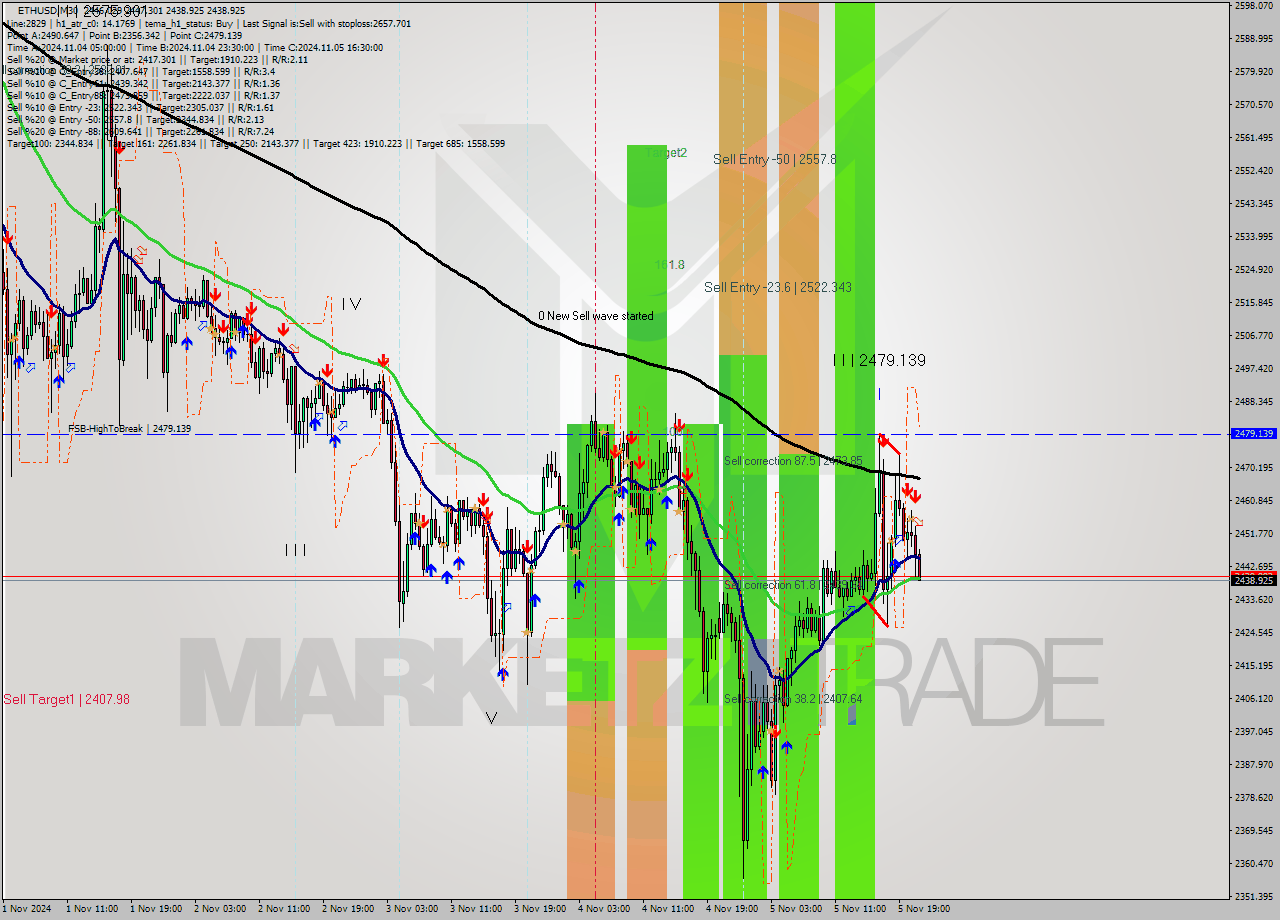1280x920 pixels.
Task: Click the blue 2479.139 price tag on axis
Action: coord(1254,434)
